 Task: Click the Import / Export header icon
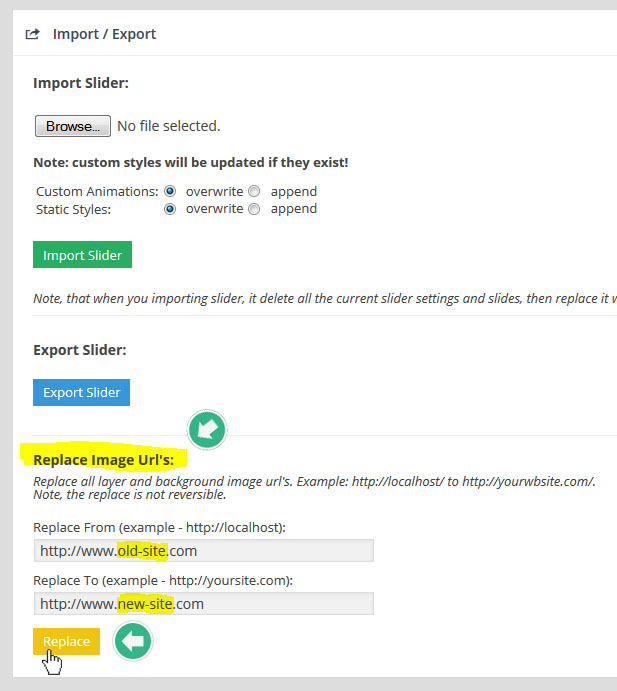point(32,34)
